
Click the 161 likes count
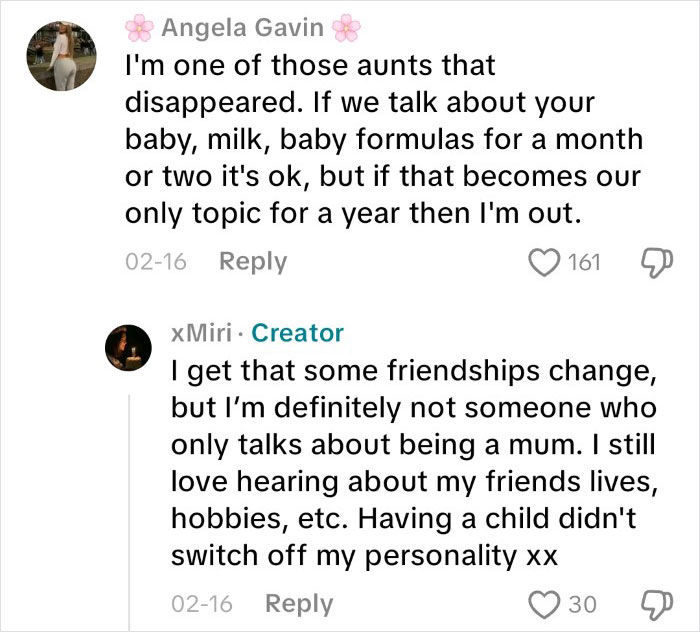[x=584, y=263]
